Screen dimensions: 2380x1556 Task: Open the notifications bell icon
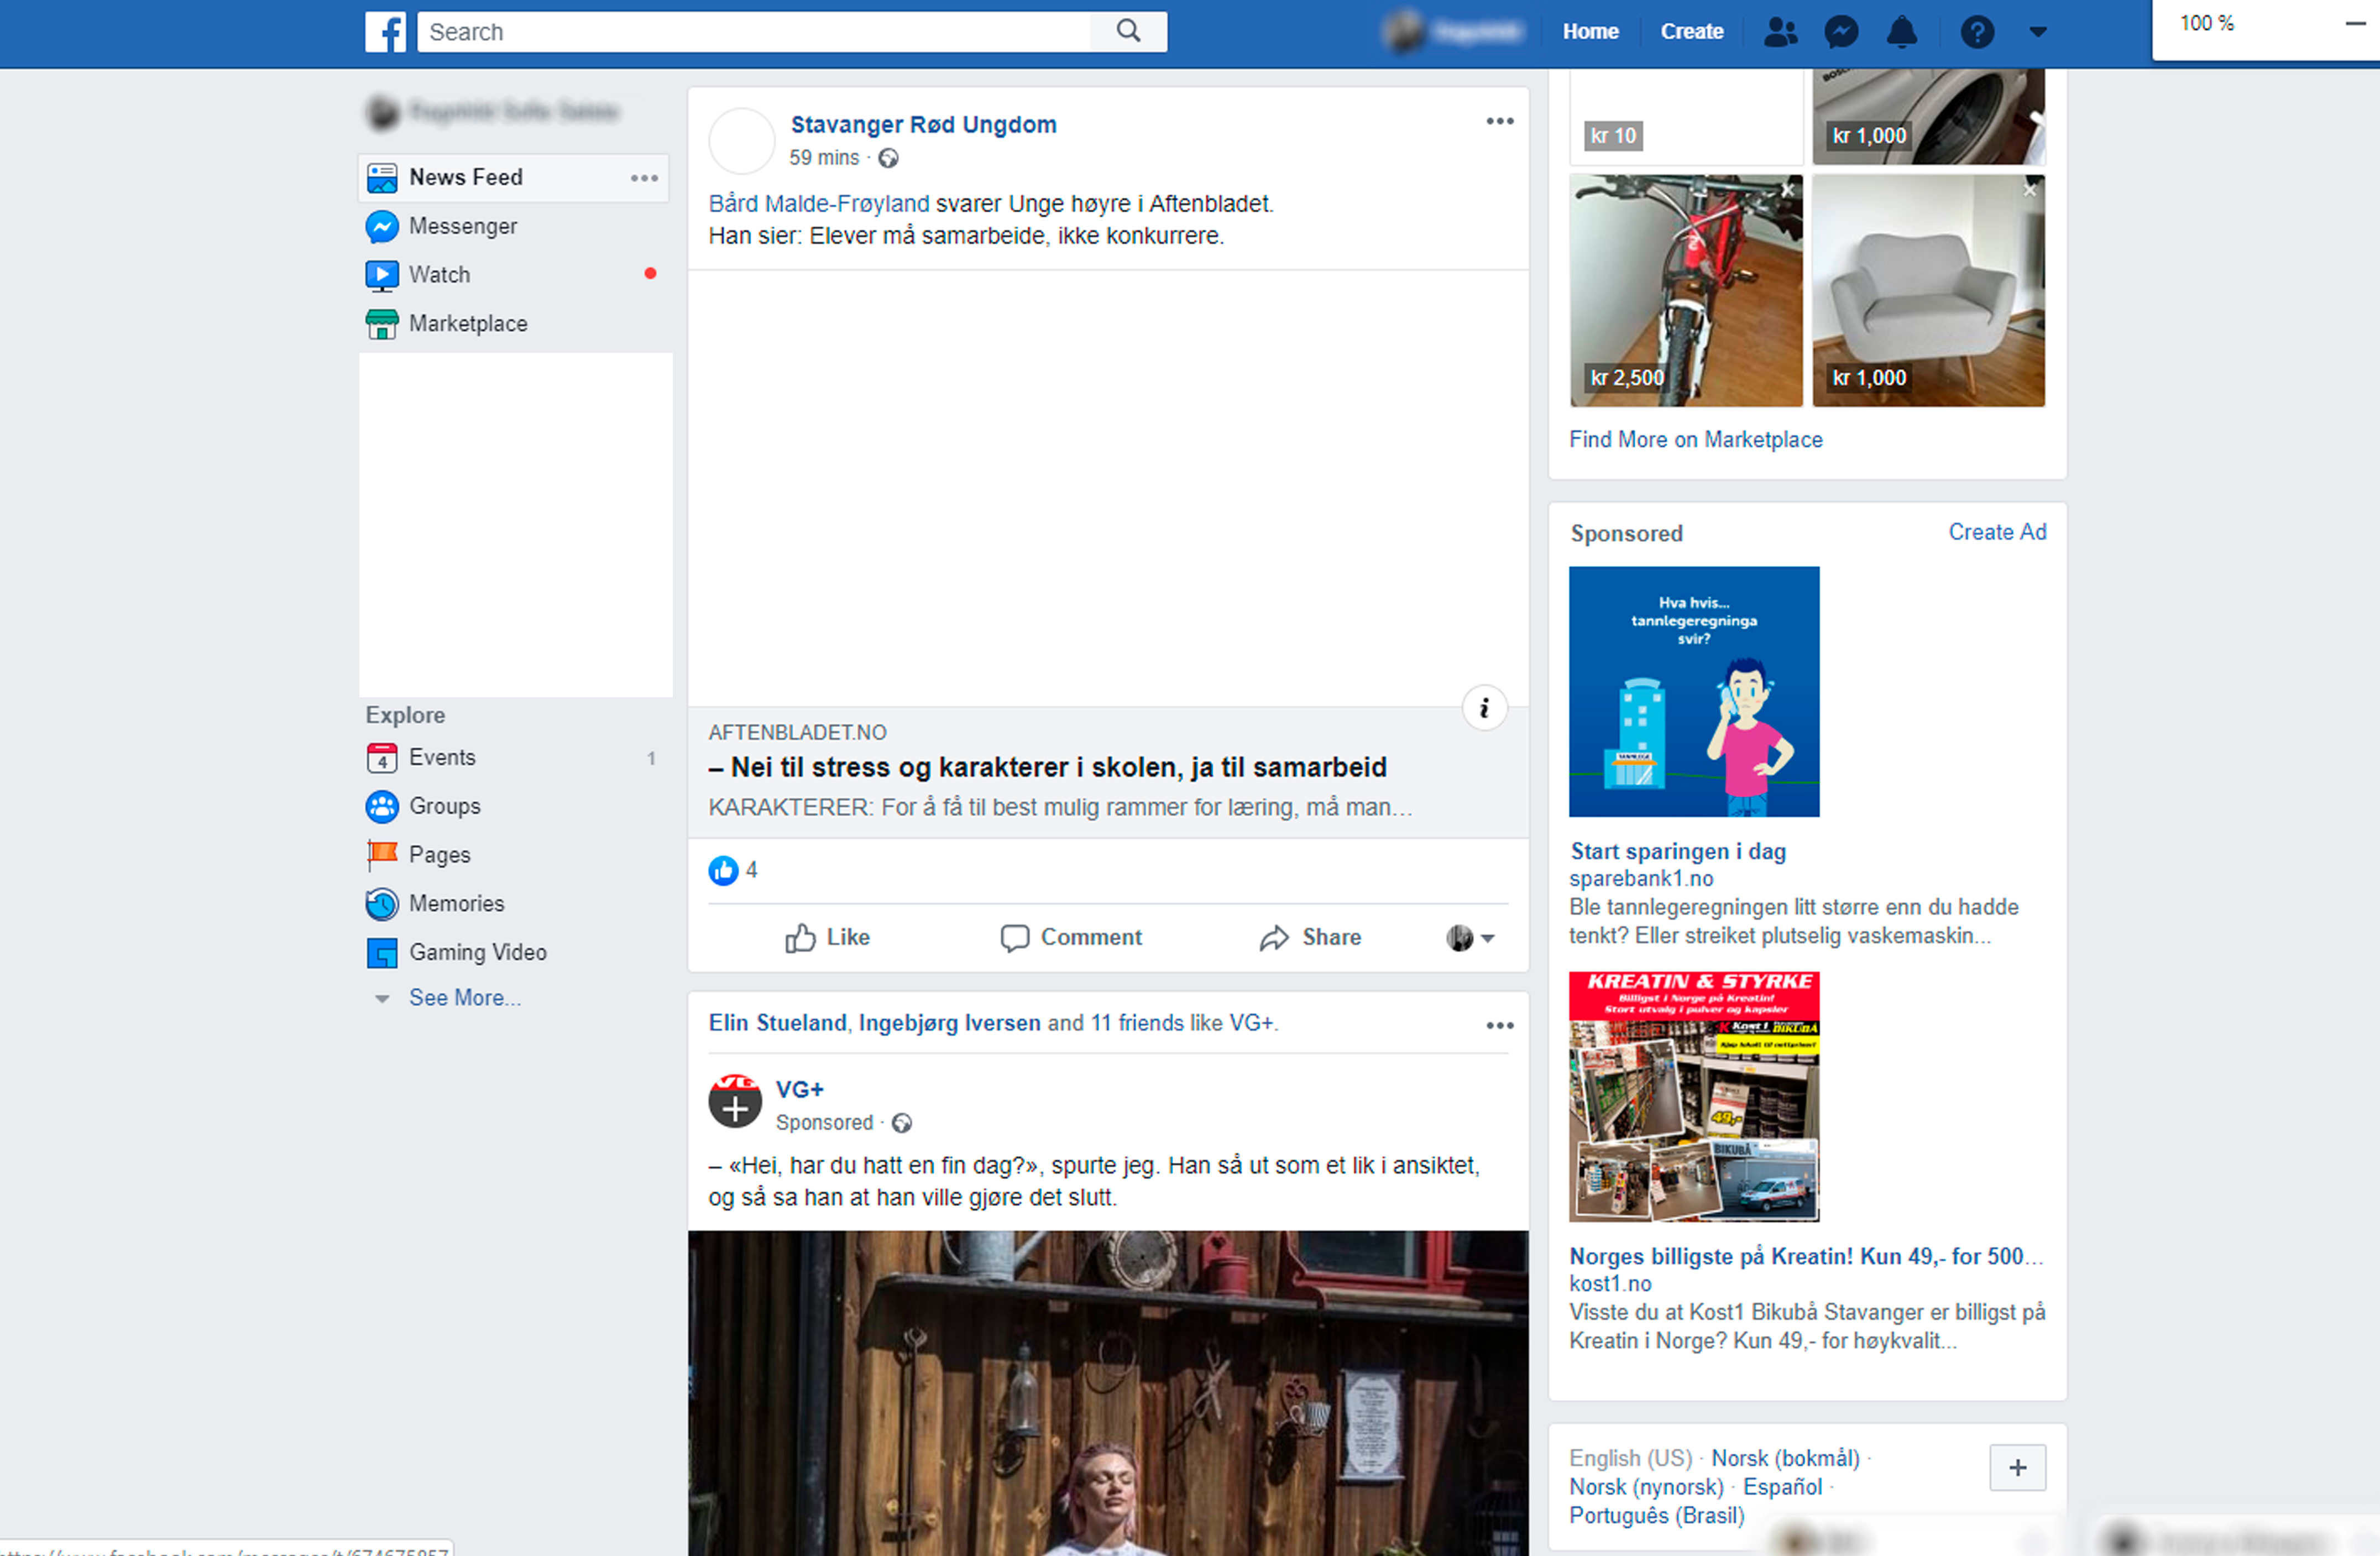(x=1901, y=32)
